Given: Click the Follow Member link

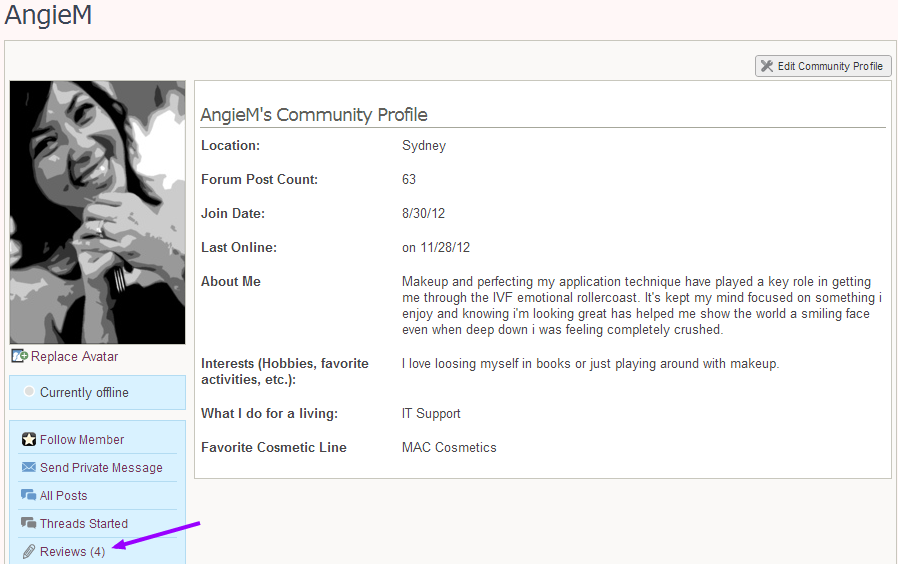Looking at the screenshot, I should [82, 440].
